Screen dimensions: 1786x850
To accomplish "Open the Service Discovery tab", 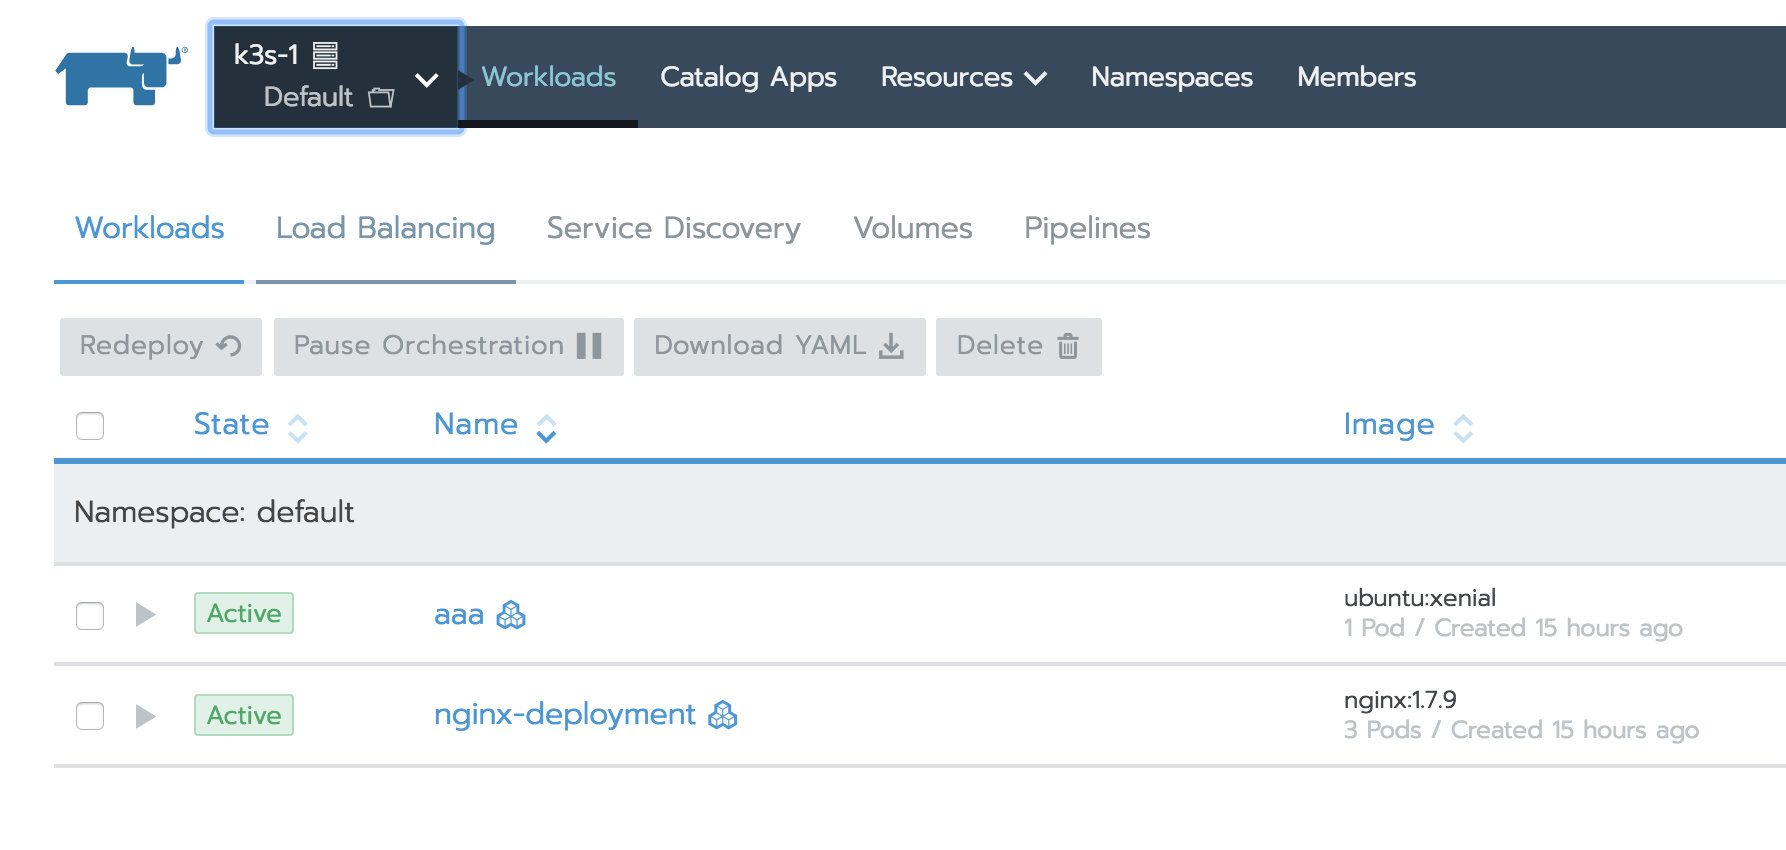I will [x=673, y=228].
